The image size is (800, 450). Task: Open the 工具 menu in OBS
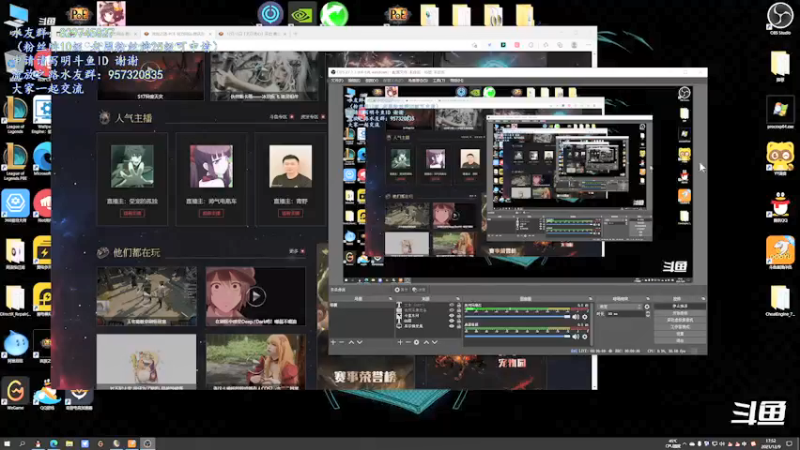coord(439,80)
